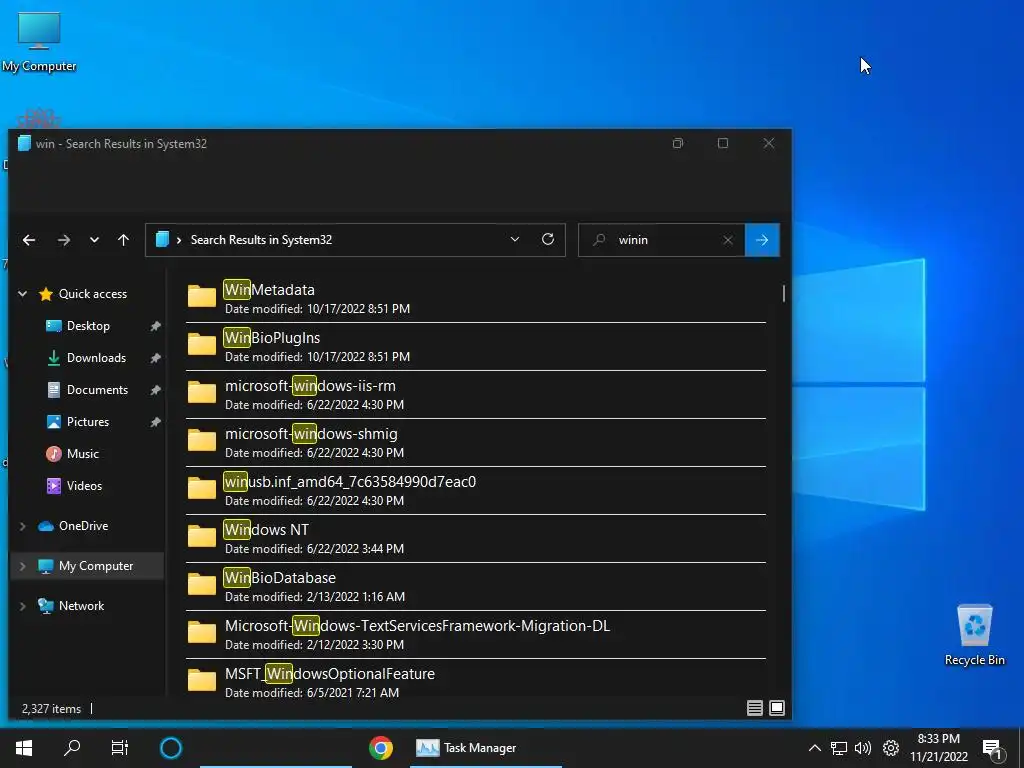Select the Recycle Bin desktop icon
The width and height of the screenshot is (1024, 768).
[x=974, y=634]
